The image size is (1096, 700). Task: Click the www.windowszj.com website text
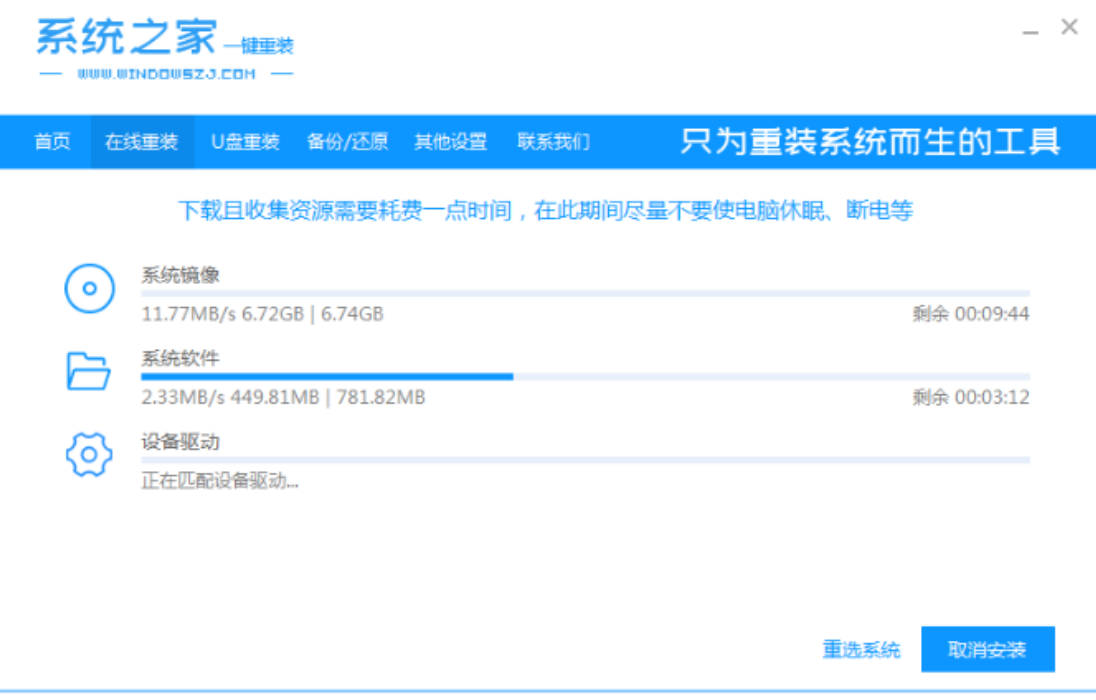[166, 74]
